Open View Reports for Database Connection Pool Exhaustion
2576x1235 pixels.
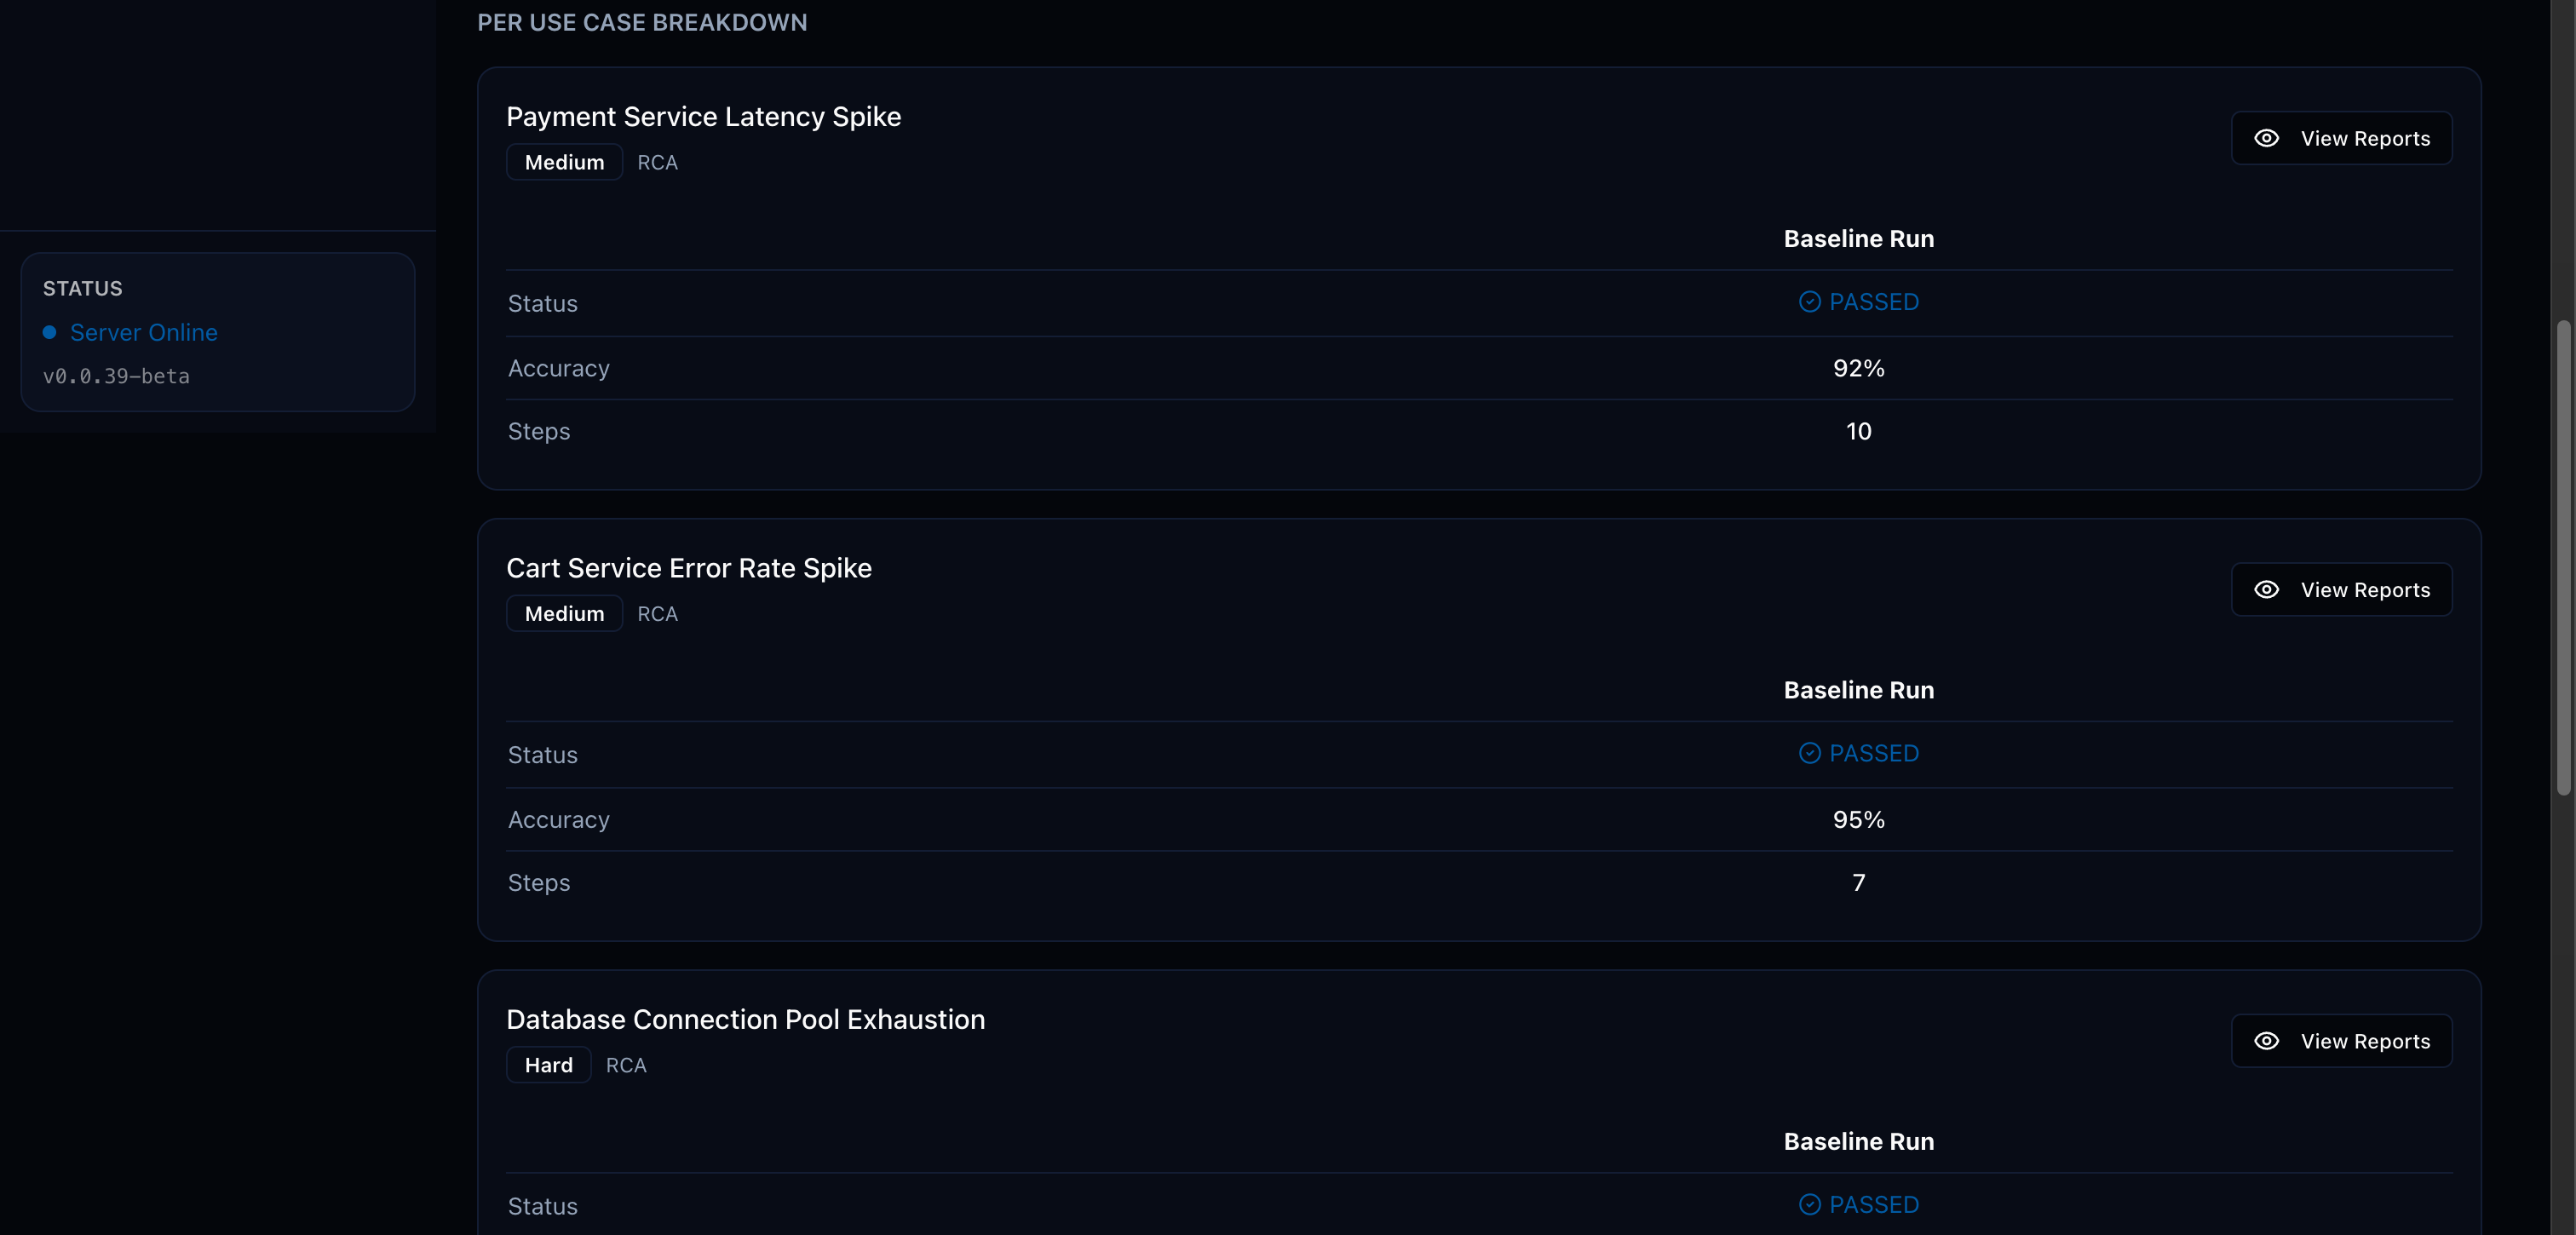[x=2341, y=1041]
